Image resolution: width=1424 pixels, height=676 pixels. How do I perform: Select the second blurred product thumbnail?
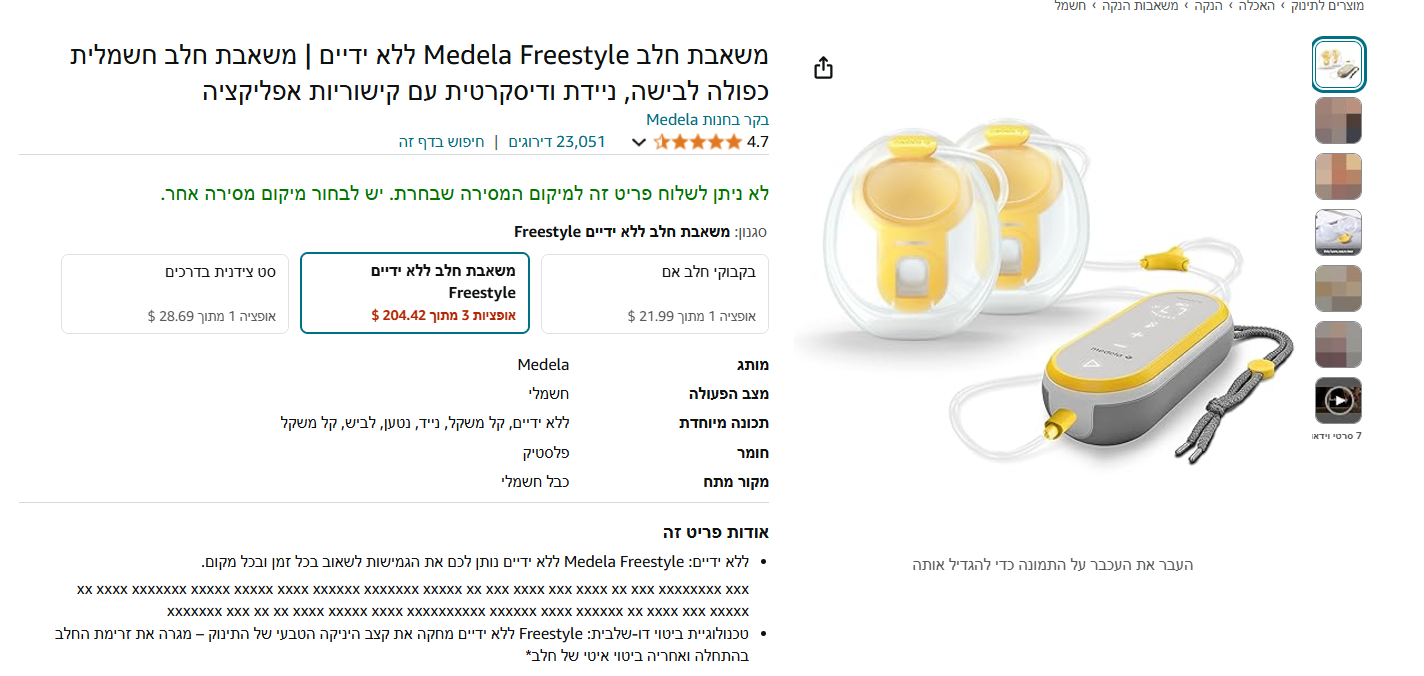pos(1338,121)
